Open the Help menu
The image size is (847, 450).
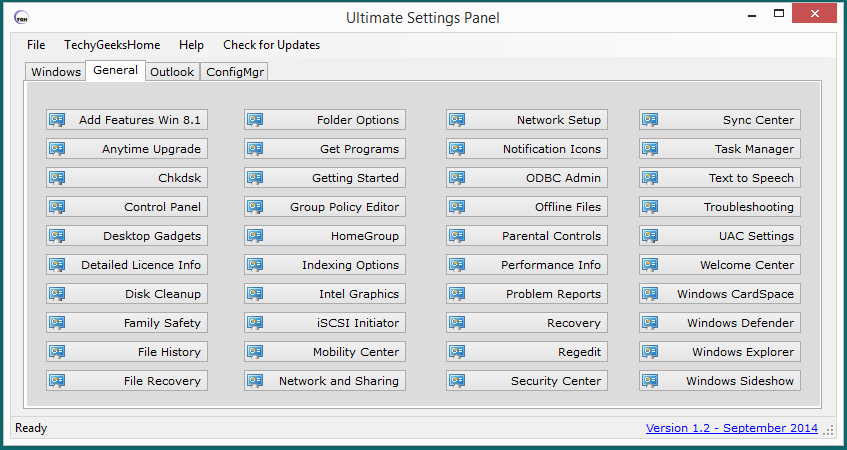point(191,45)
